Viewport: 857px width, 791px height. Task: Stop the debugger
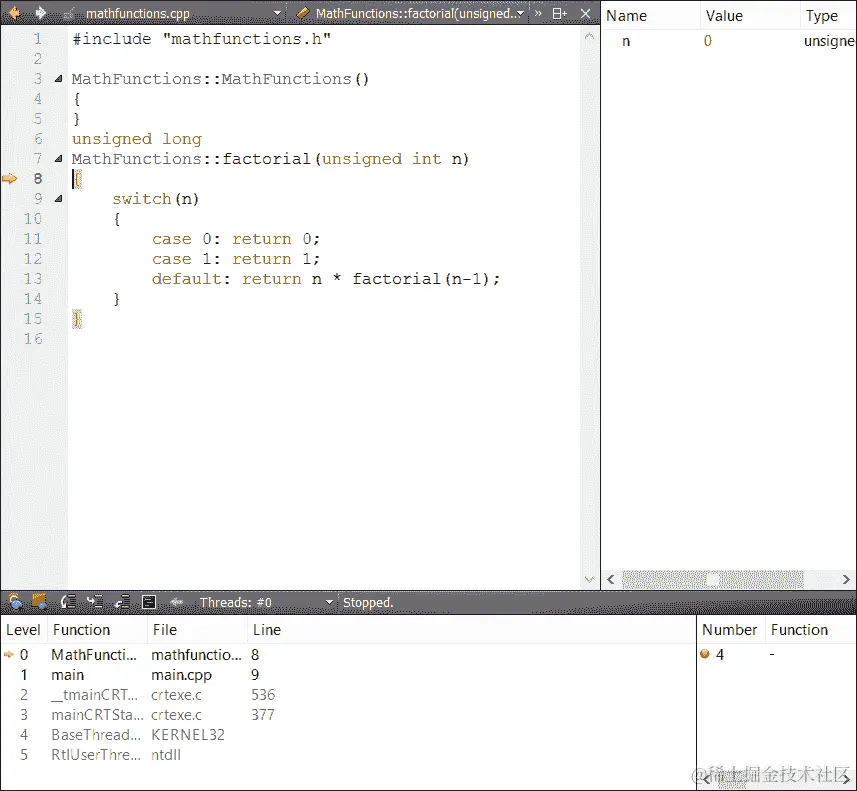point(39,602)
